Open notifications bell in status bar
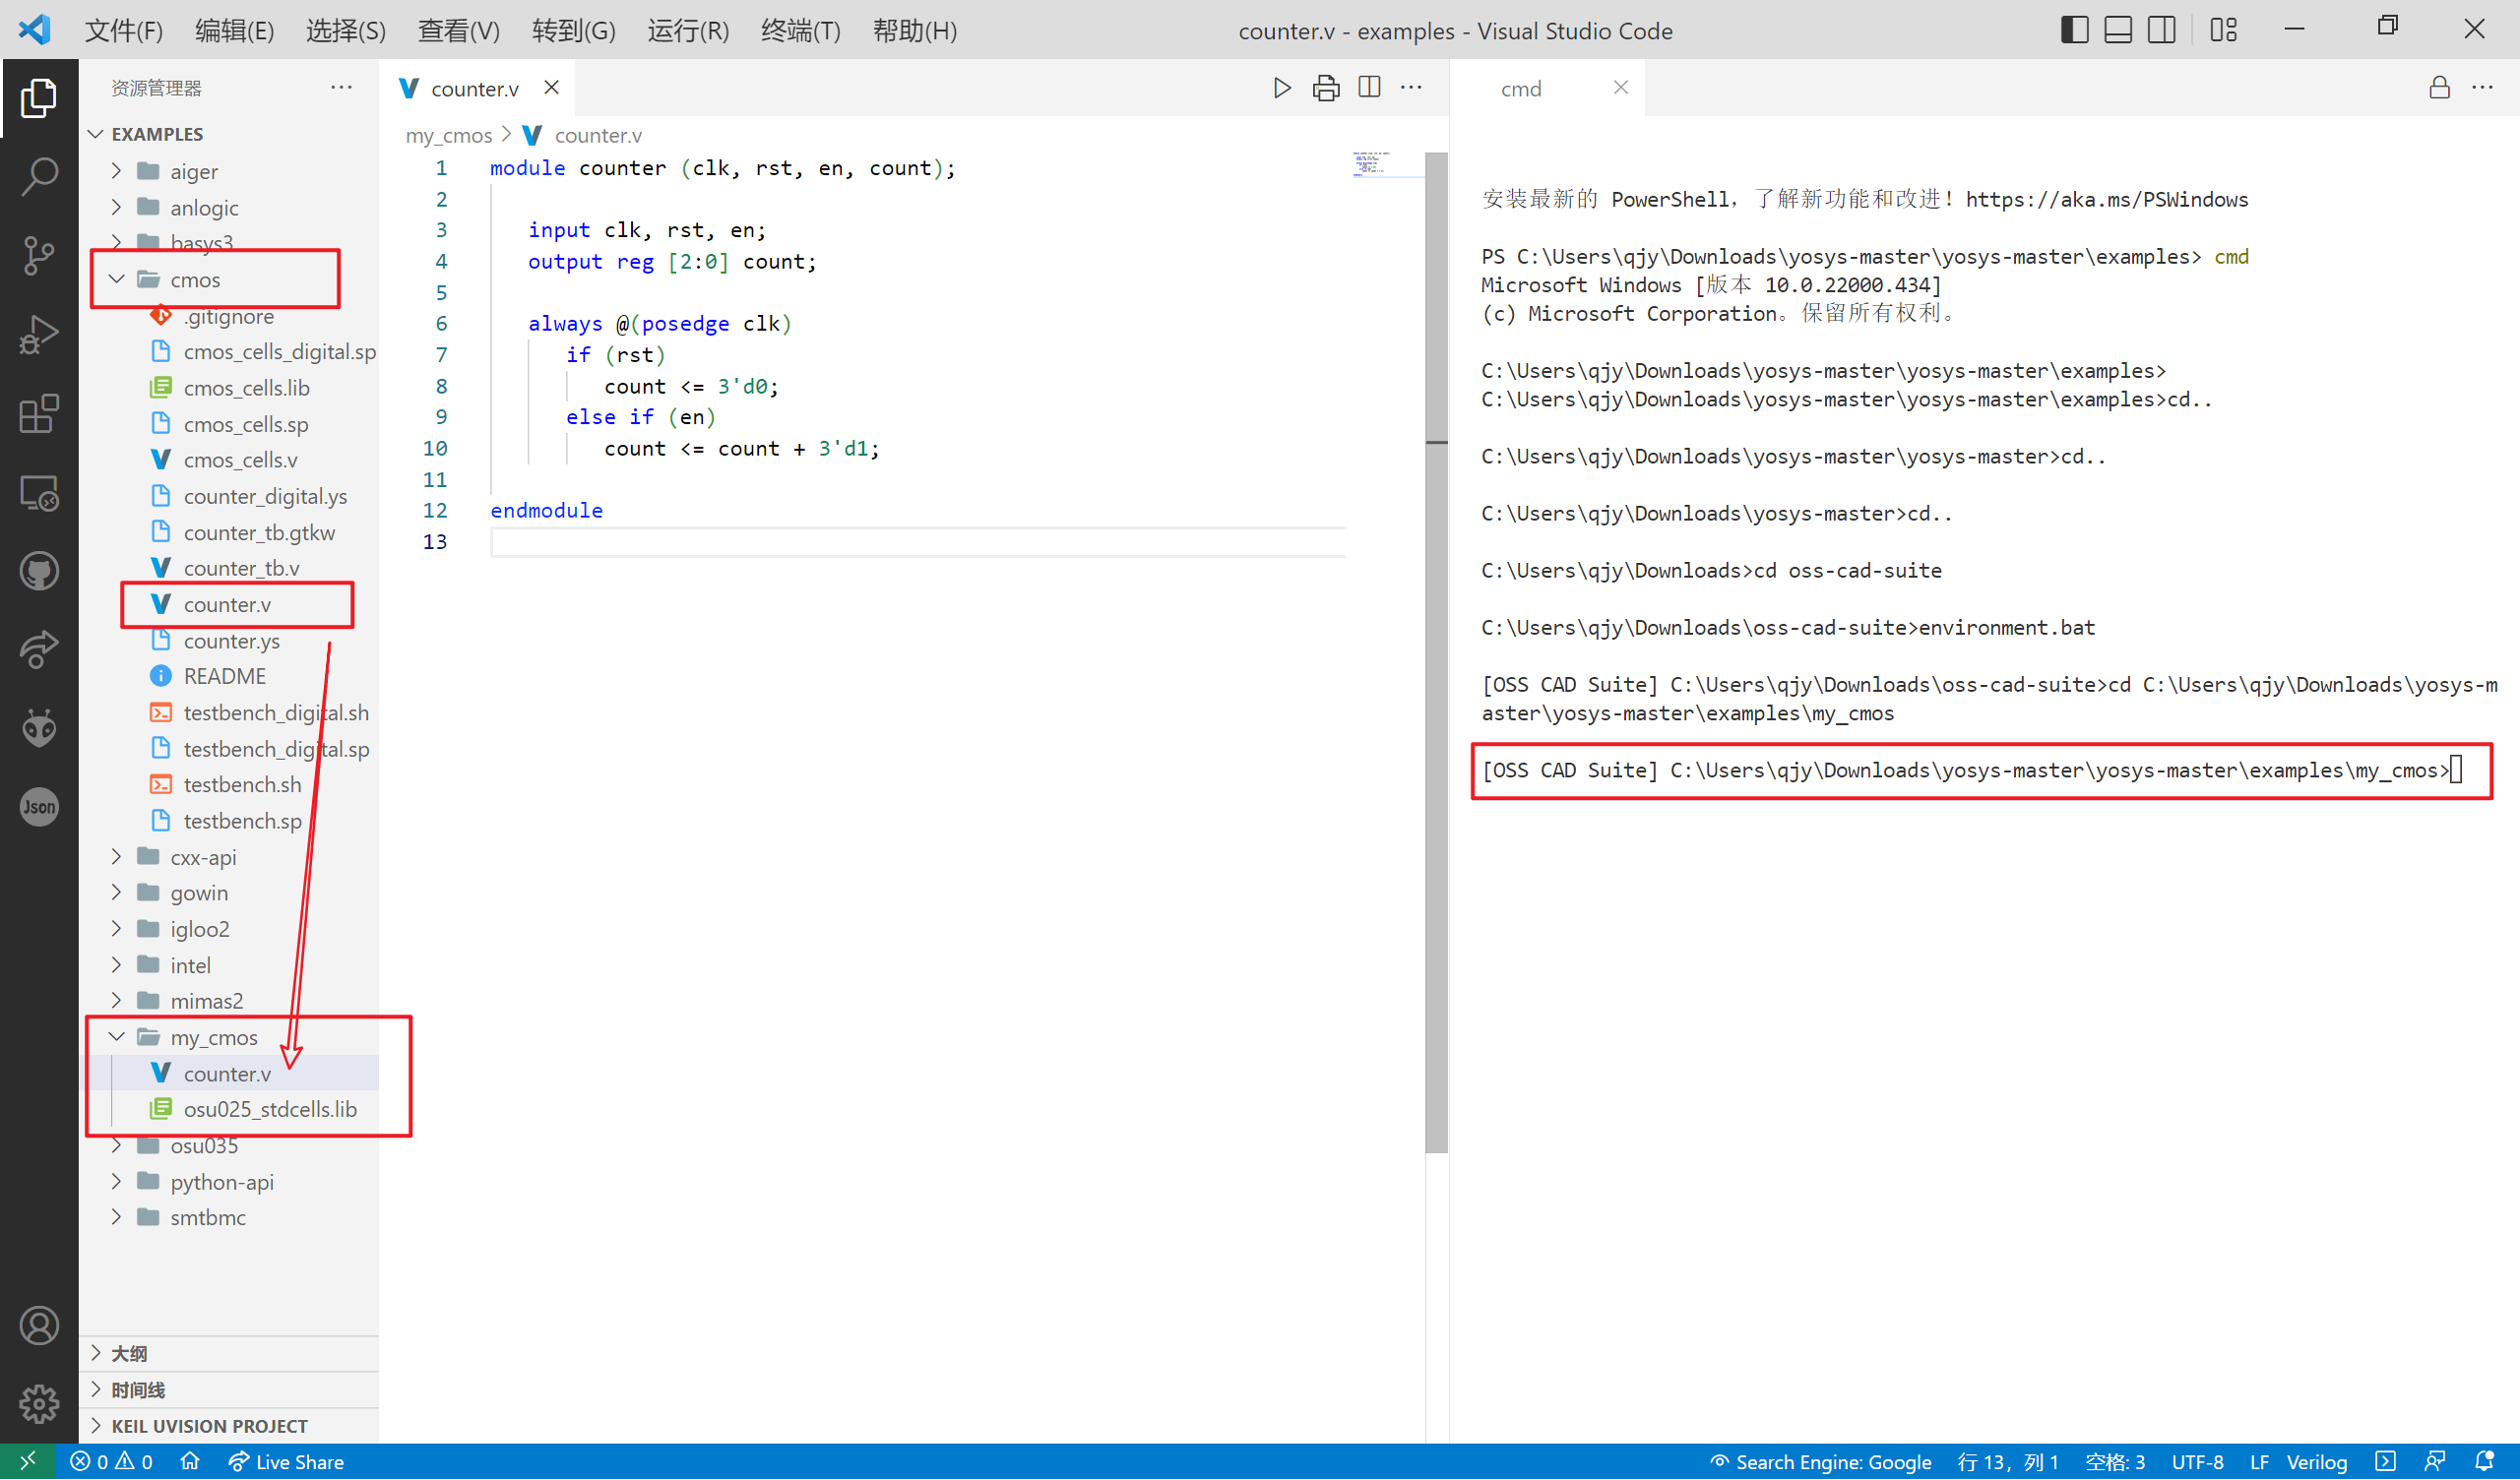2520x1480 pixels. (2485, 1462)
